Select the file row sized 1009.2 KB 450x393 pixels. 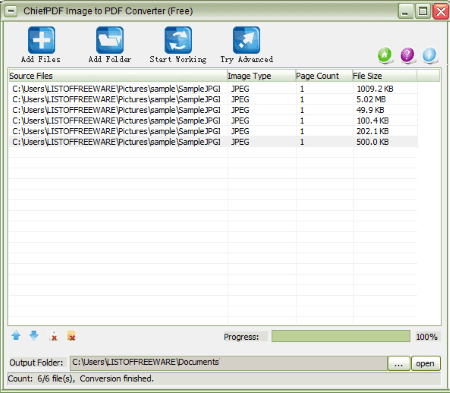[x=213, y=89]
